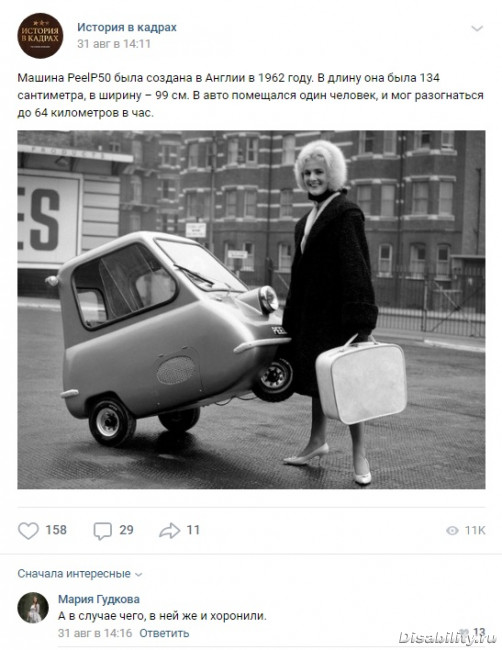Open comments via the speech bubble icon
Image resolution: width=502 pixels, height=650 pixels.
pos(102,531)
